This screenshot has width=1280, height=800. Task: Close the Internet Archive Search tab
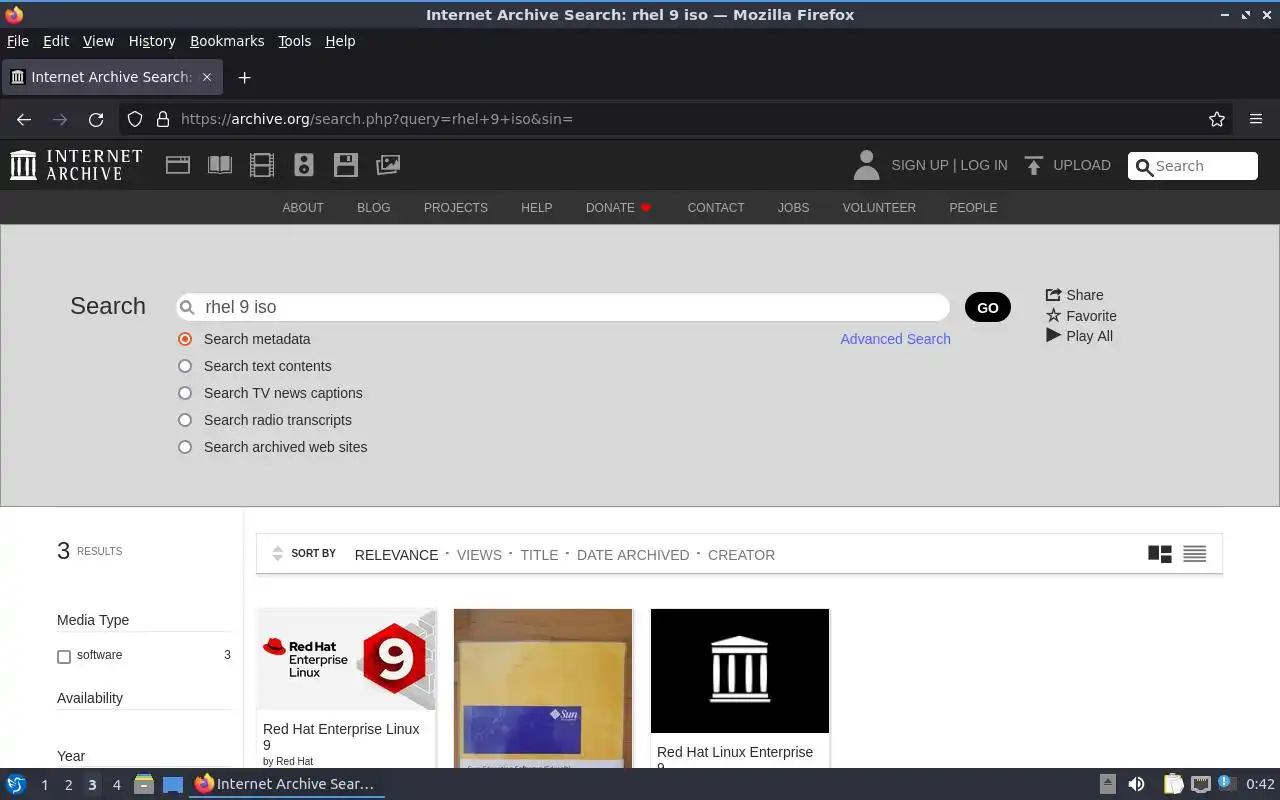[207, 77]
